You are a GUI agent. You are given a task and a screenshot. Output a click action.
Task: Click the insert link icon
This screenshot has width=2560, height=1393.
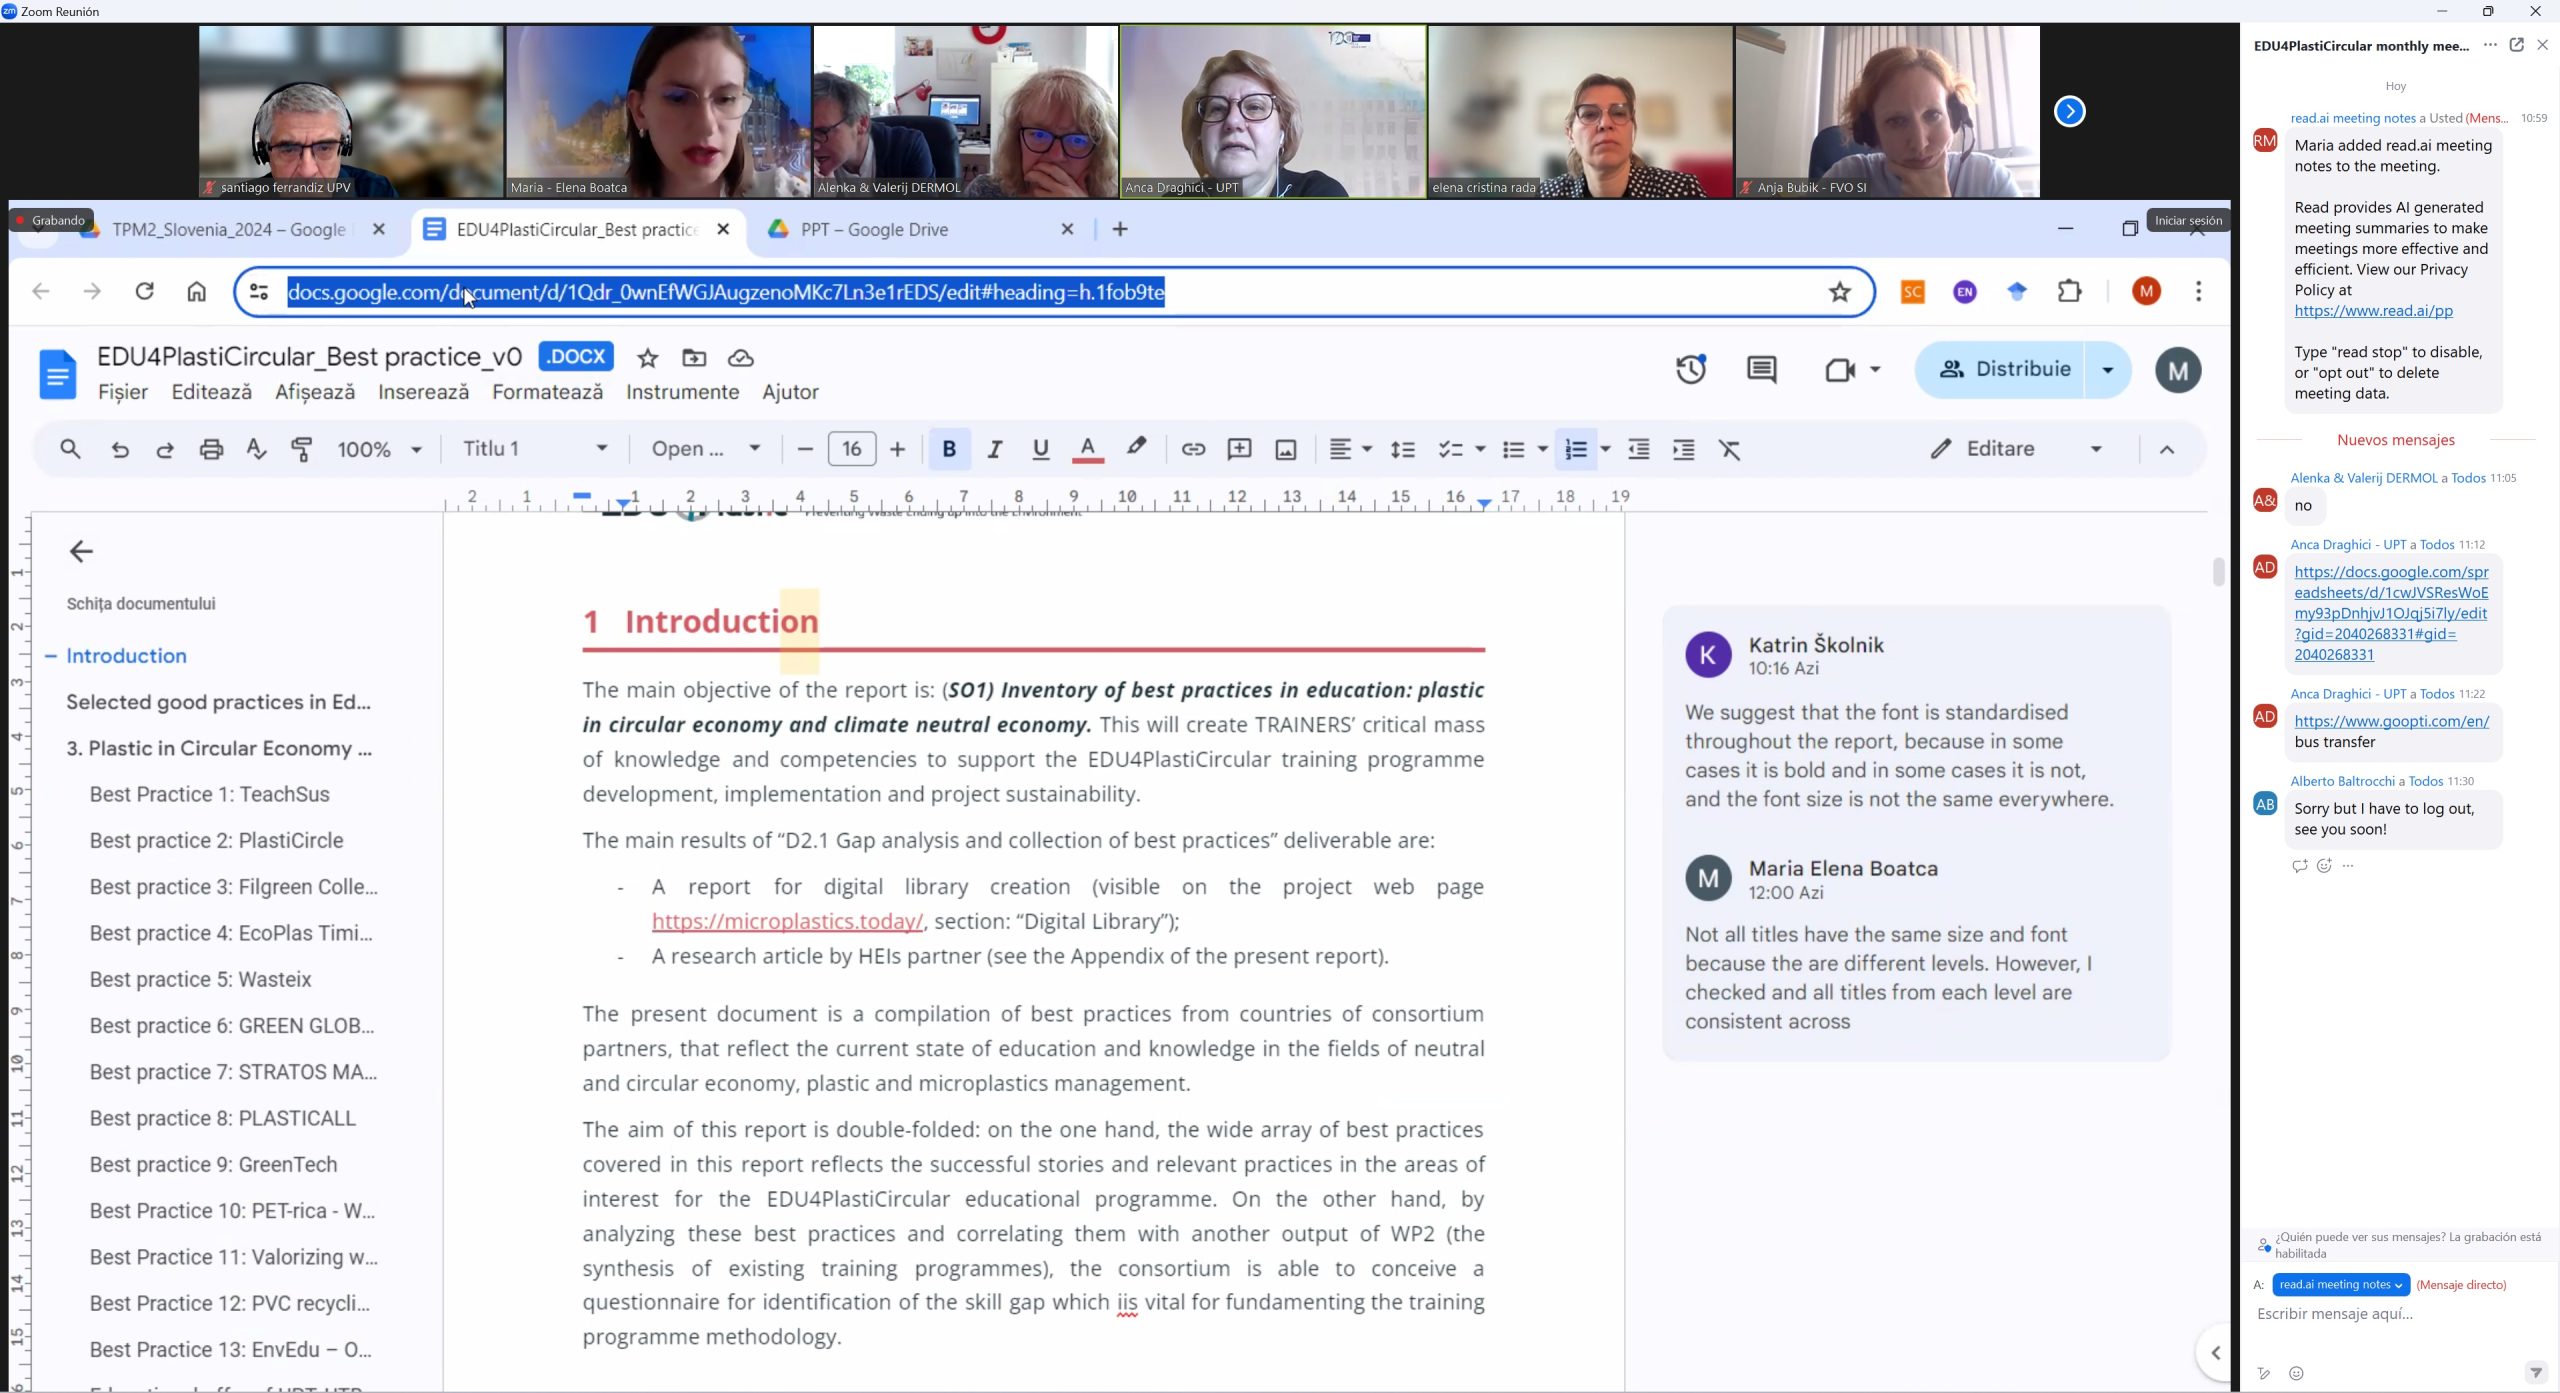point(1192,449)
